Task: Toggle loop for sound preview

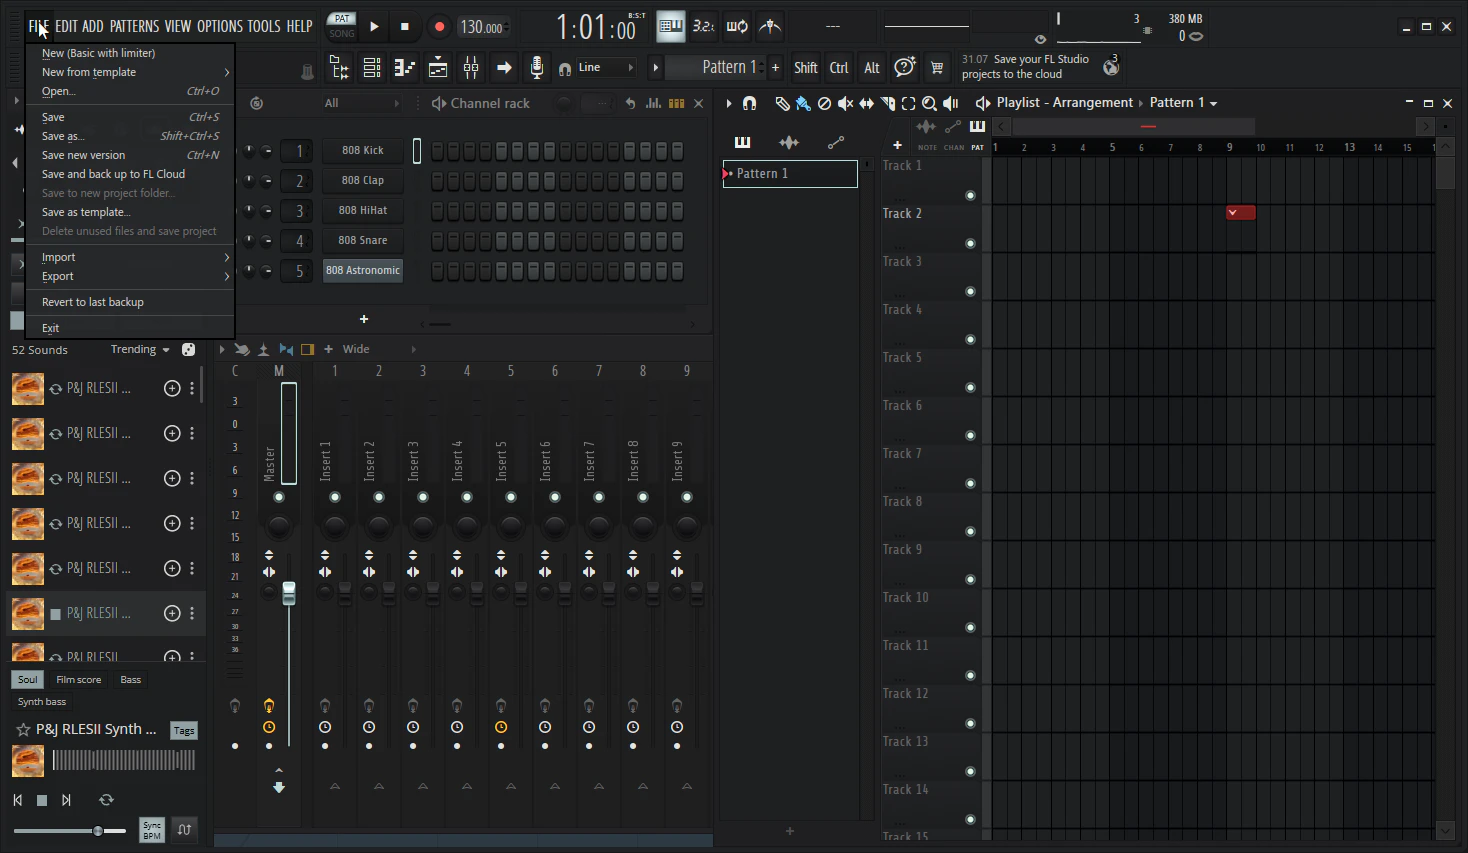Action: coord(106,800)
